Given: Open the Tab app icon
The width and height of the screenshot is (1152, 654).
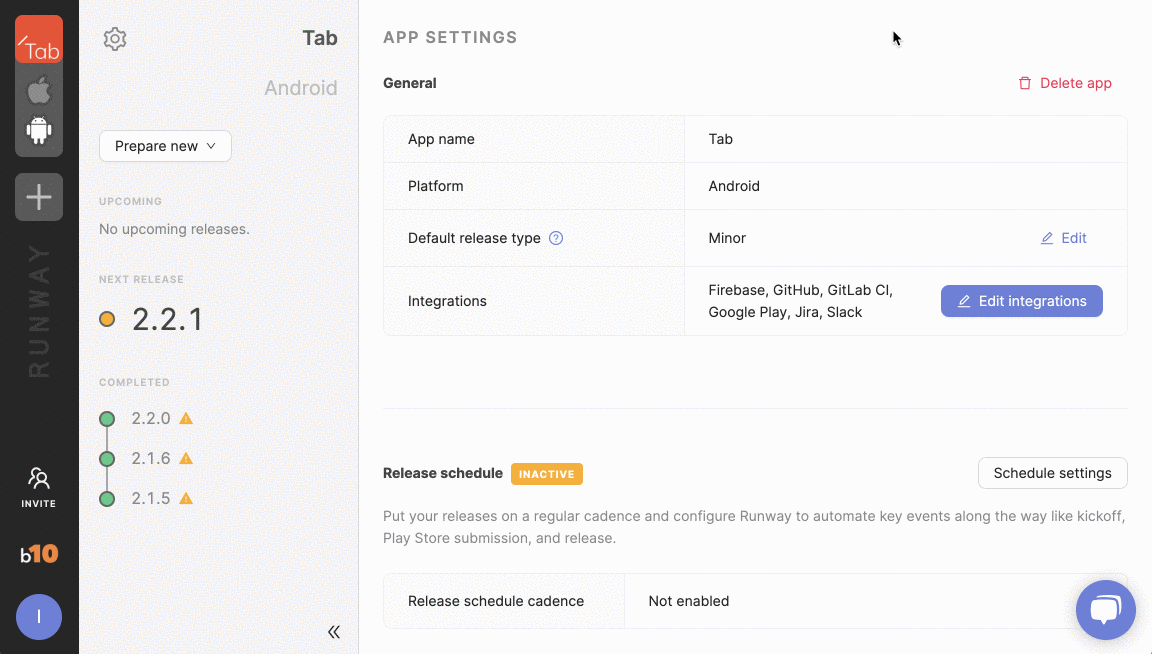Looking at the screenshot, I should (39, 40).
